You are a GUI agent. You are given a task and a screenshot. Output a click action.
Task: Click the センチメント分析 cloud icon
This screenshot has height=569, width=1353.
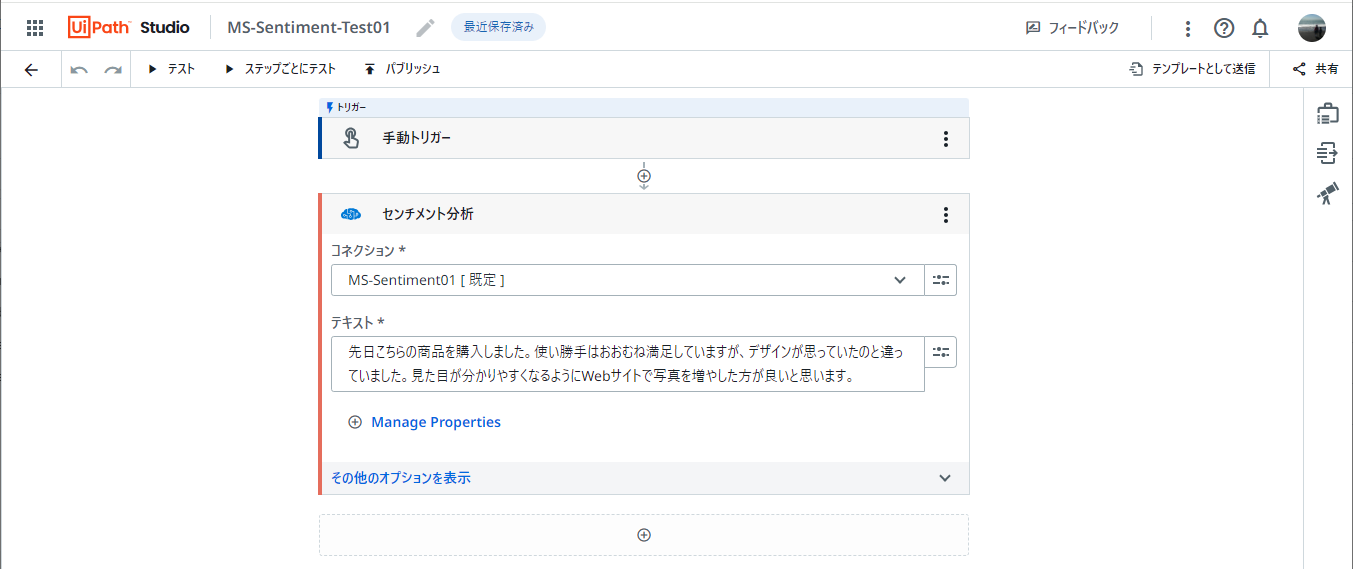(351, 214)
